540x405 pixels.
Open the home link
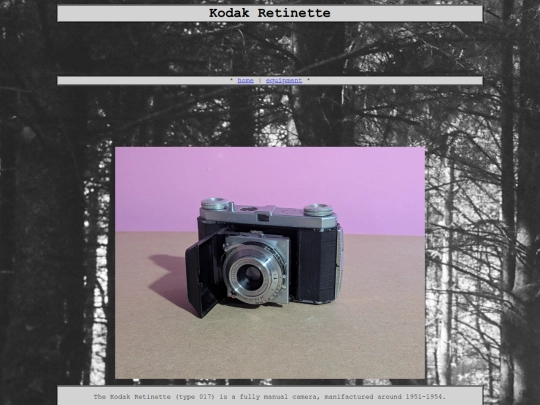click(246, 80)
